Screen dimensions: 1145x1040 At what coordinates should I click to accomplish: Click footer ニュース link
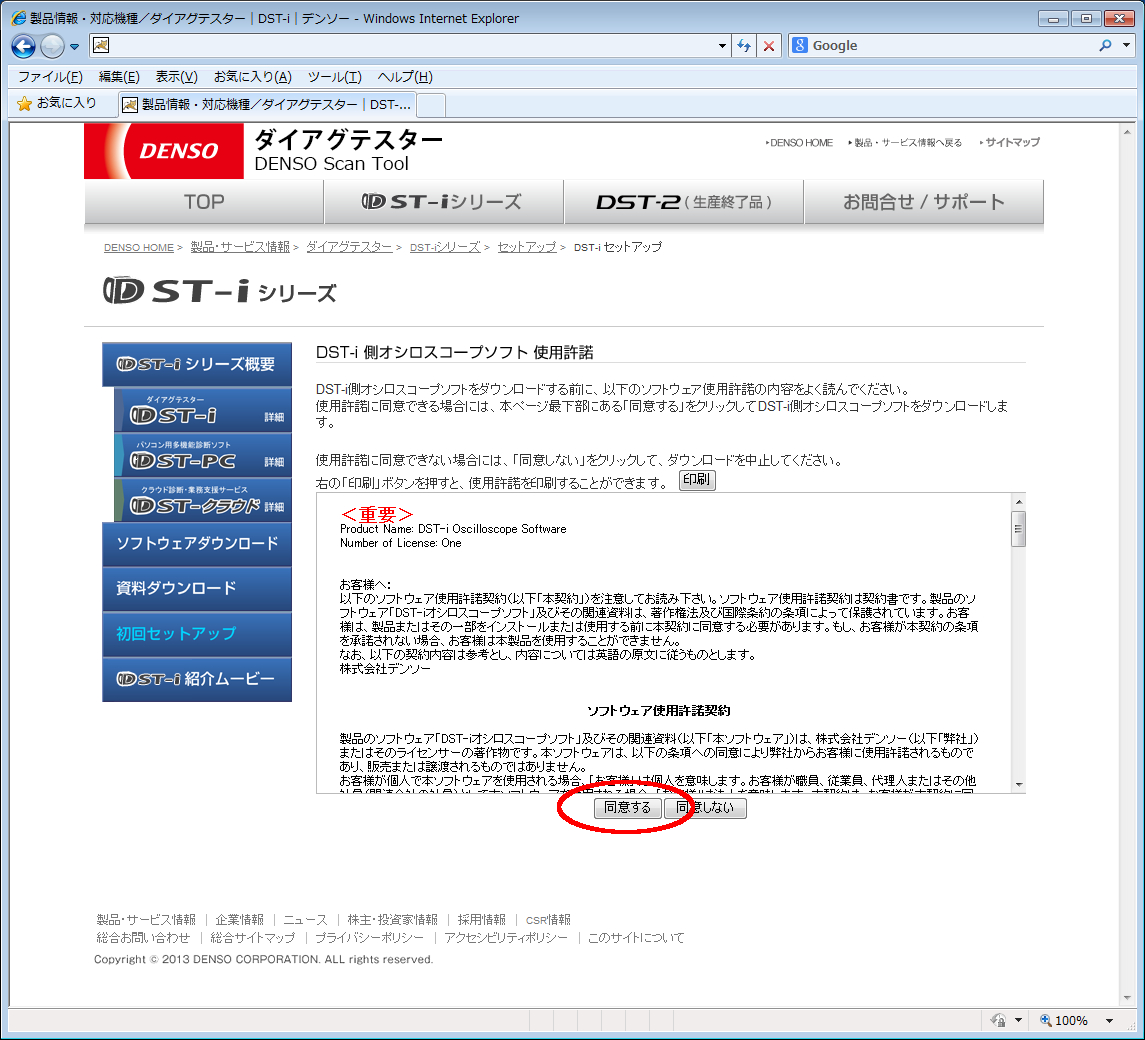pyautogui.click(x=305, y=919)
